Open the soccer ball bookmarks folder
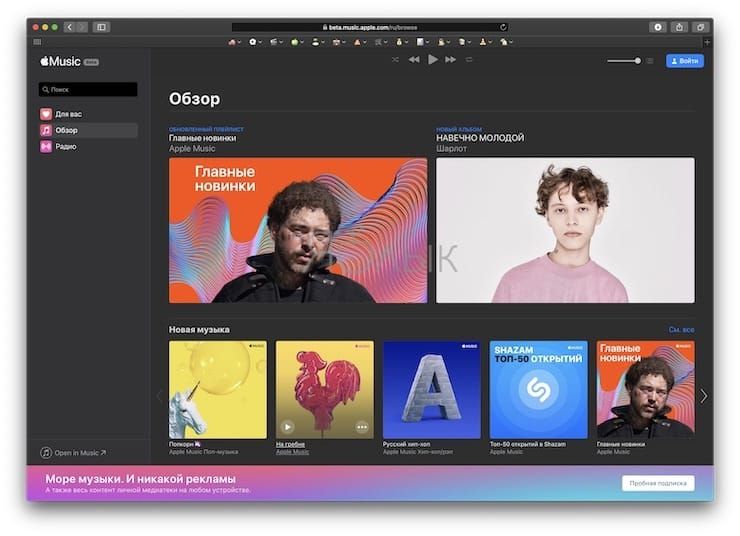Image resolution: width=740 pixels, height=536 pixels. (253, 42)
